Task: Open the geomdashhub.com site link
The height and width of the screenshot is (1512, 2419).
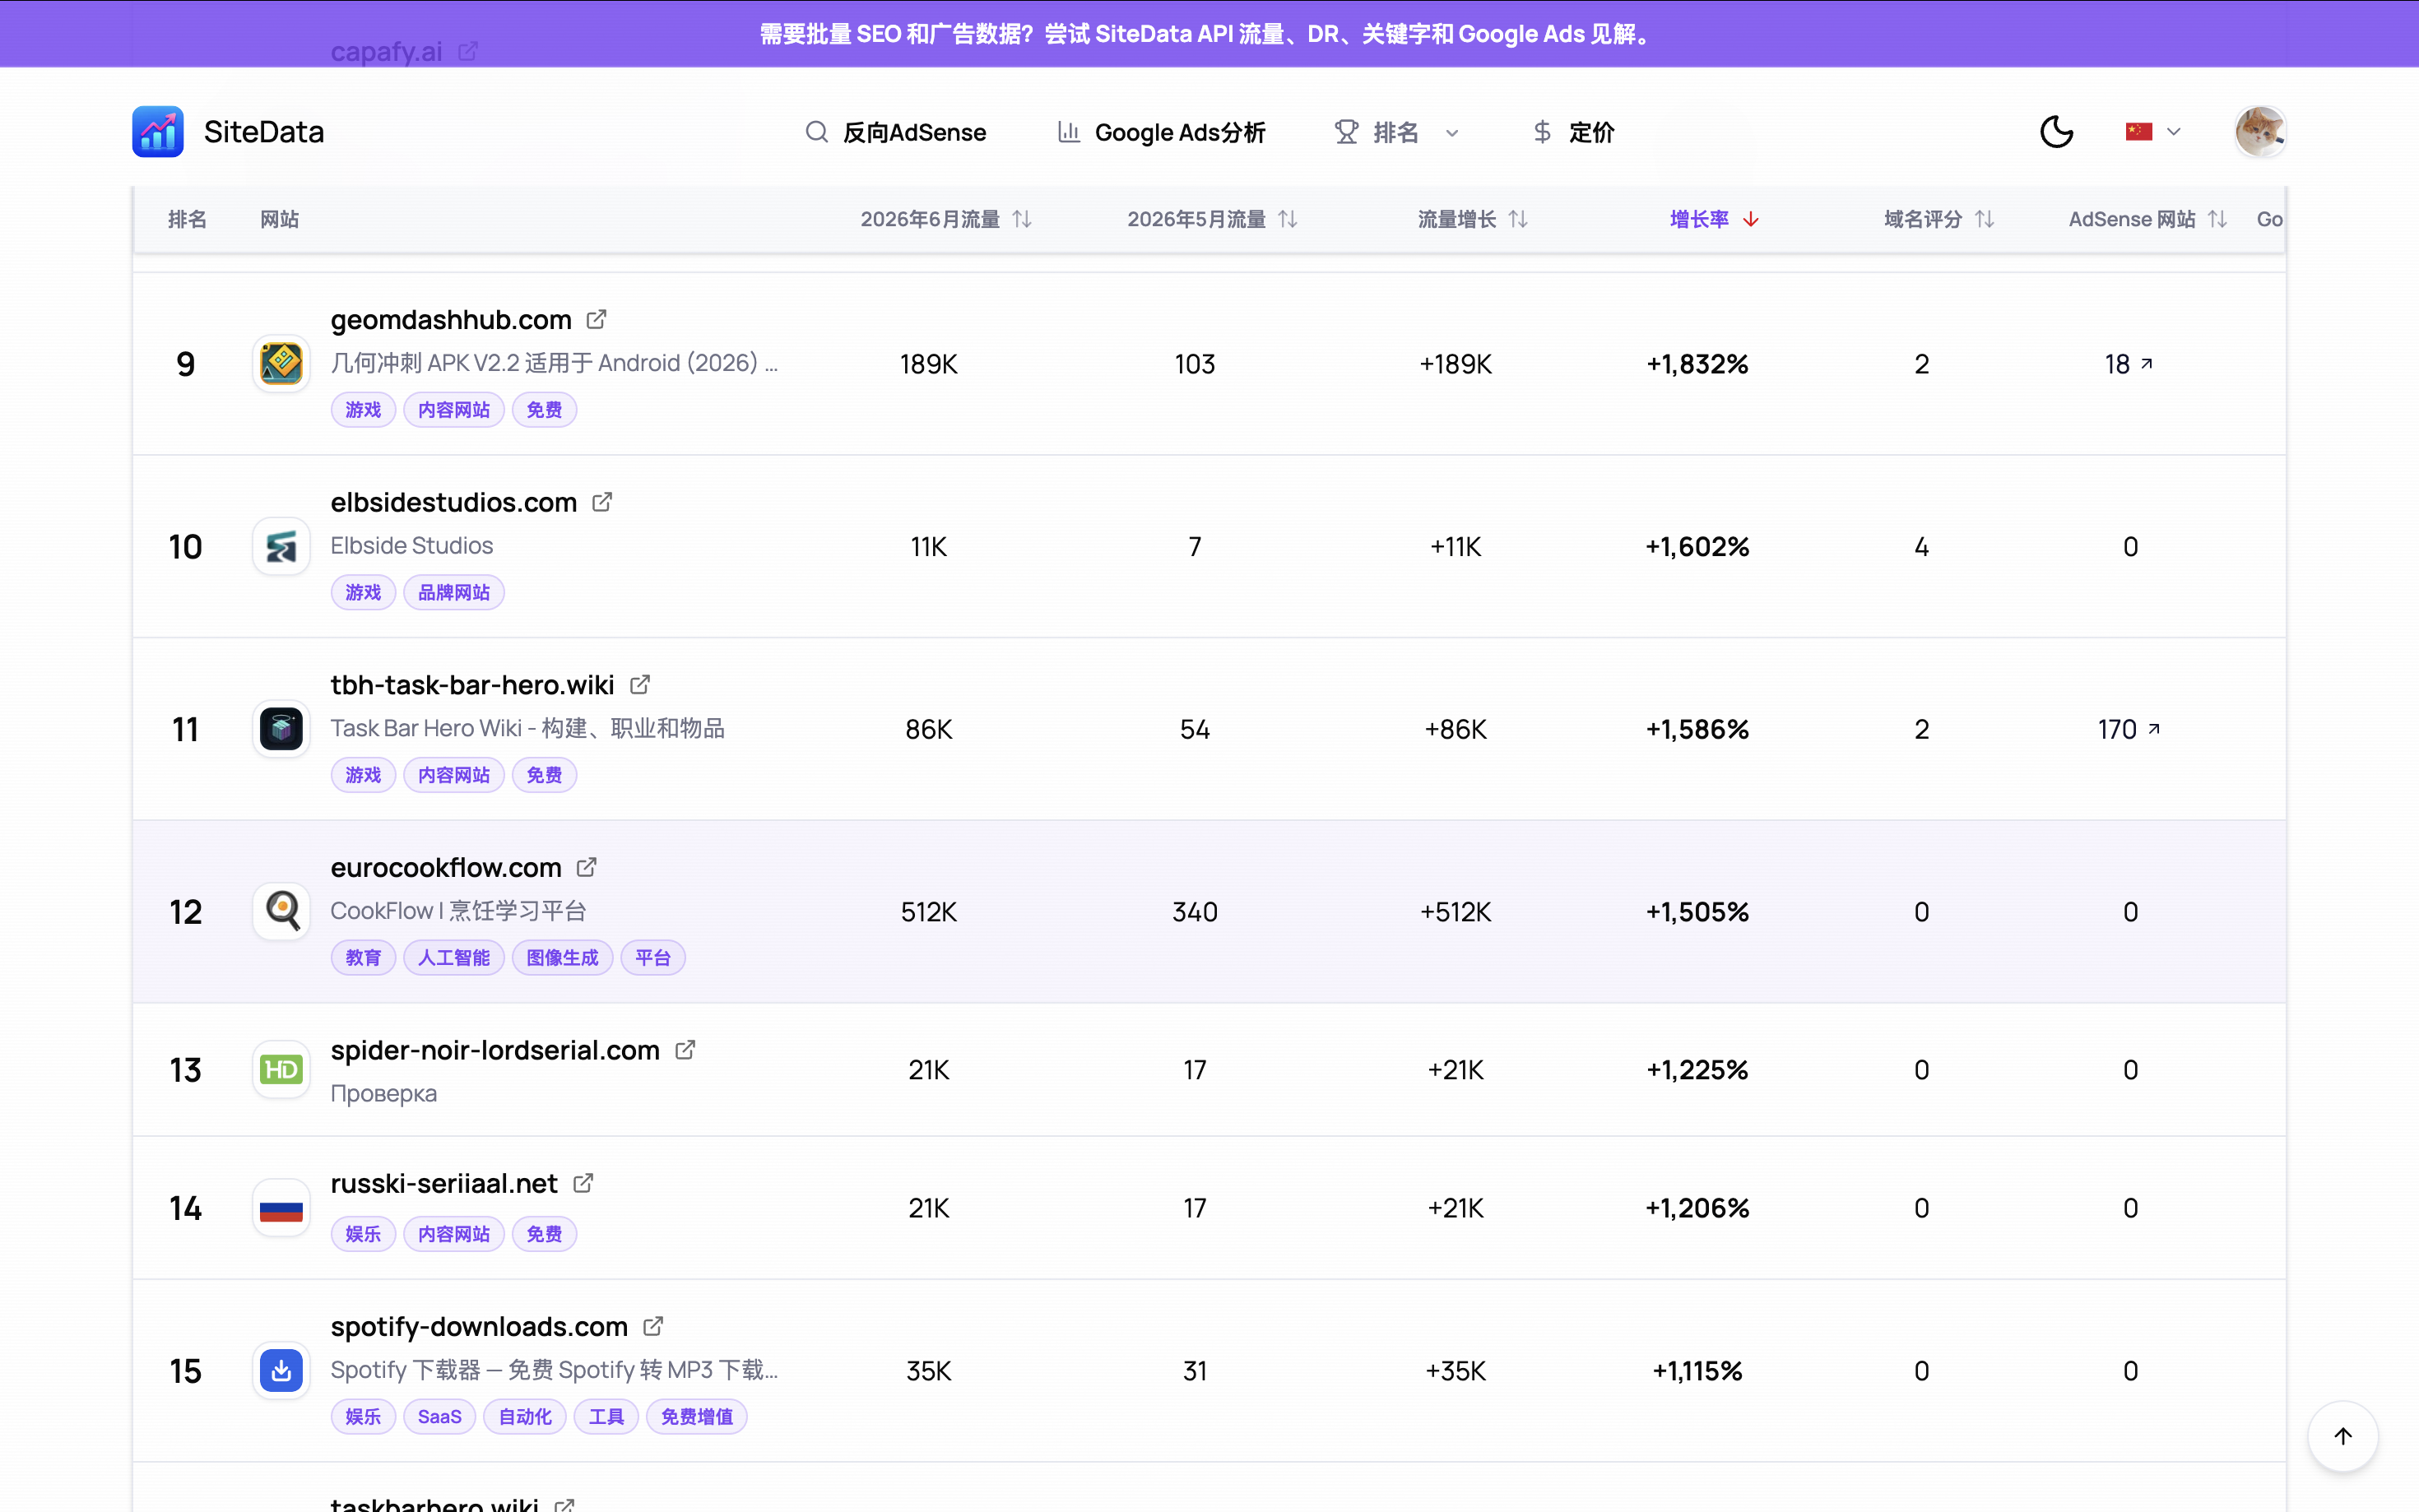Action: point(451,319)
